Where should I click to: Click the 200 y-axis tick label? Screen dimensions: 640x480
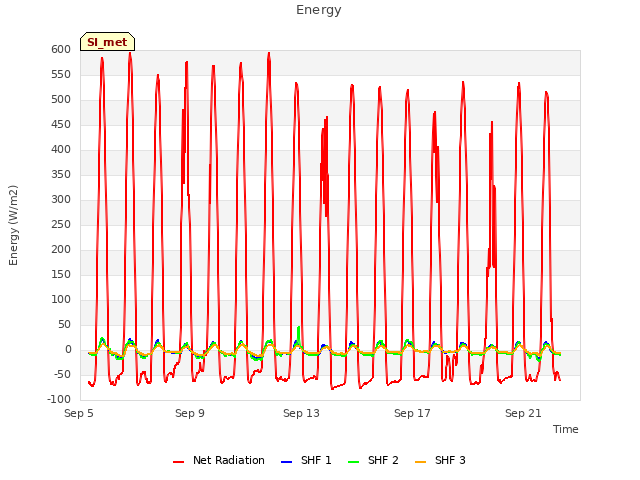pyautogui.click(x=61, y=250)
